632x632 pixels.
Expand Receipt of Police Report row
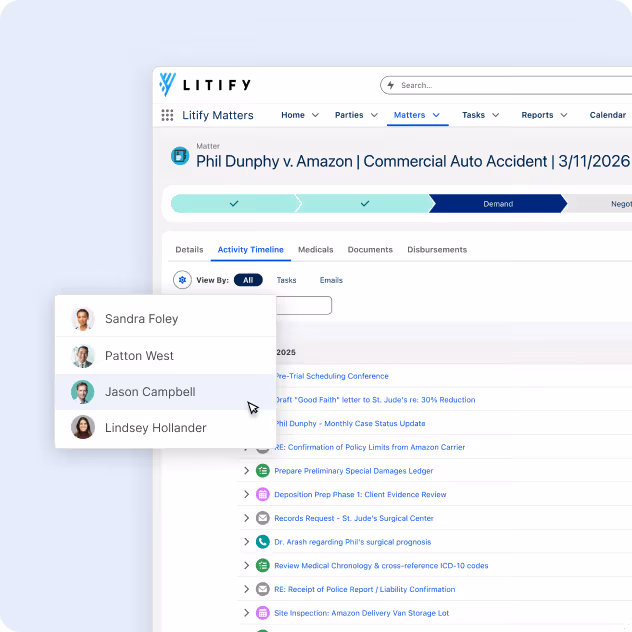pos(246,589)
